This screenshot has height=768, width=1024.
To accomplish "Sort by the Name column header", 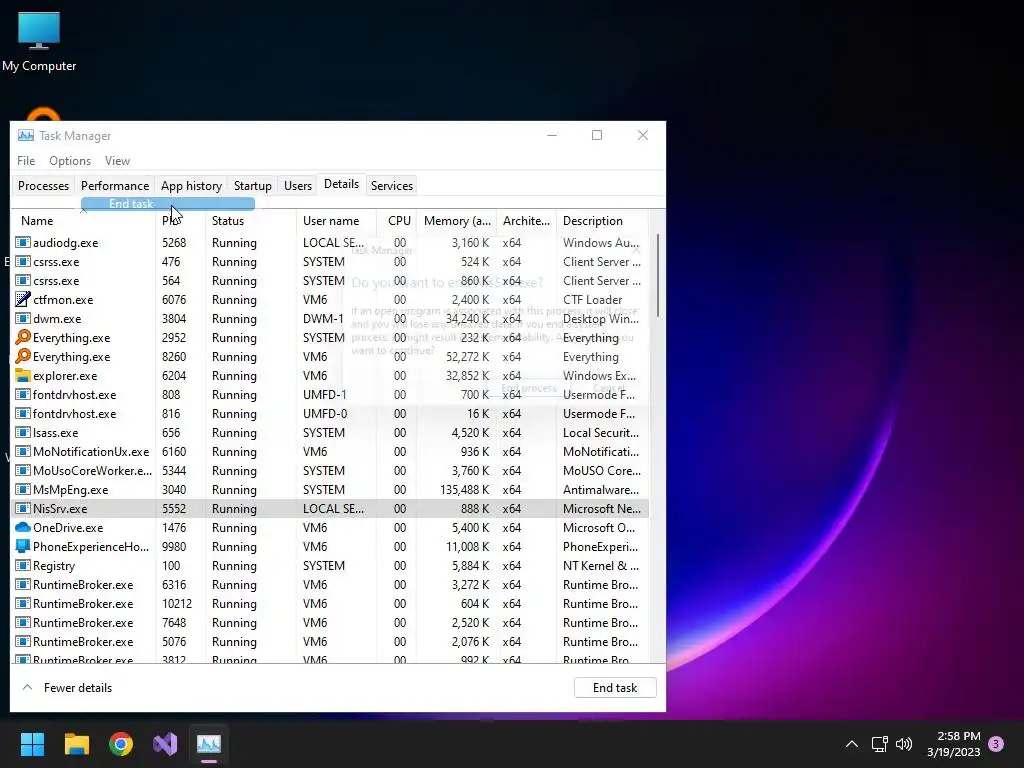I will pyautogui.click(x=83, y=221).
